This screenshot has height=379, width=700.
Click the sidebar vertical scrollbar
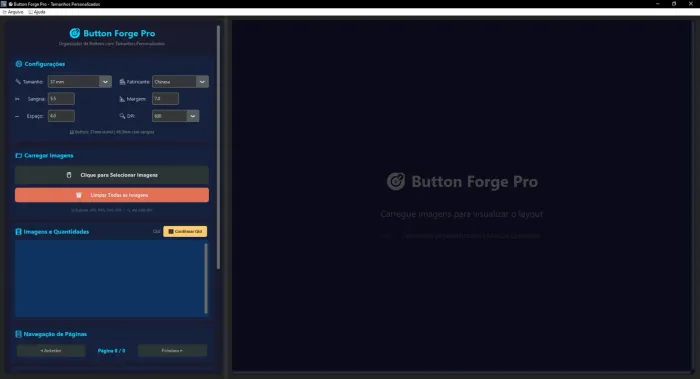pyautogui.click(x=218, y=147)
